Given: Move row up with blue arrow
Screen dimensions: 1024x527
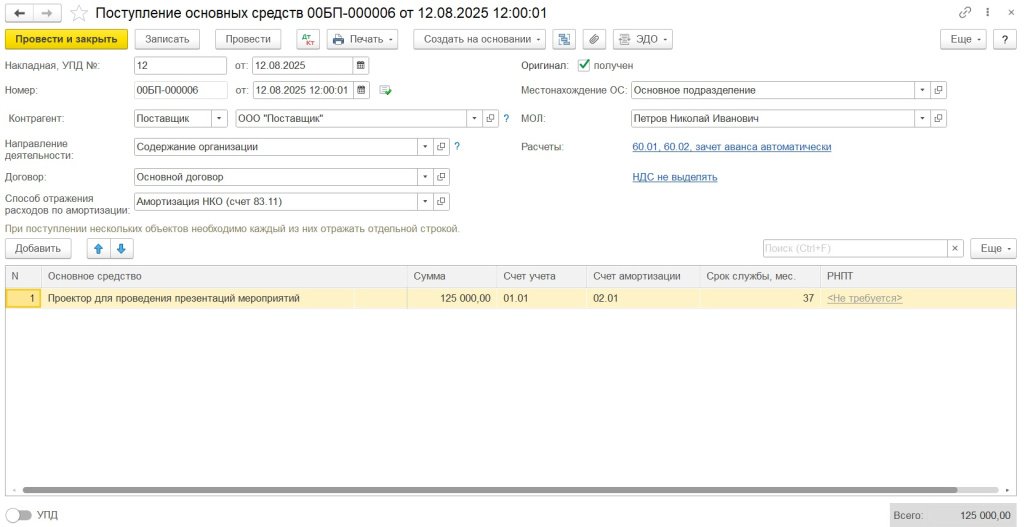Looking at the screenshot, I should 98,248.
